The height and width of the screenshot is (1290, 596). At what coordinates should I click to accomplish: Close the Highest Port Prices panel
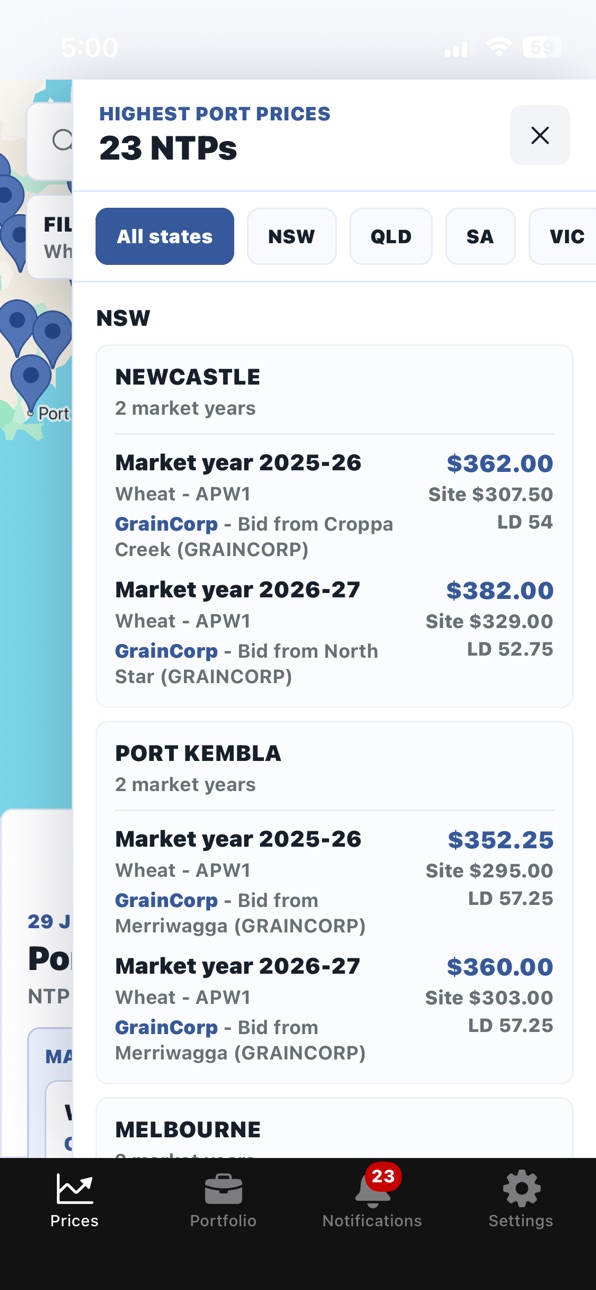pos(540,135)
